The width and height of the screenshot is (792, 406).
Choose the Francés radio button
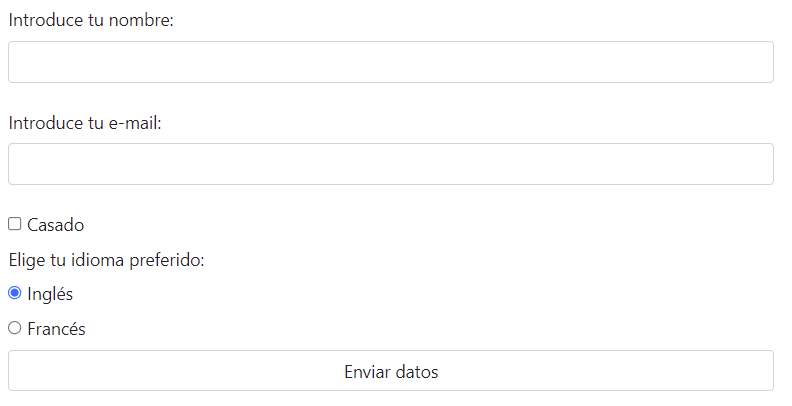(x=15, y=328)
